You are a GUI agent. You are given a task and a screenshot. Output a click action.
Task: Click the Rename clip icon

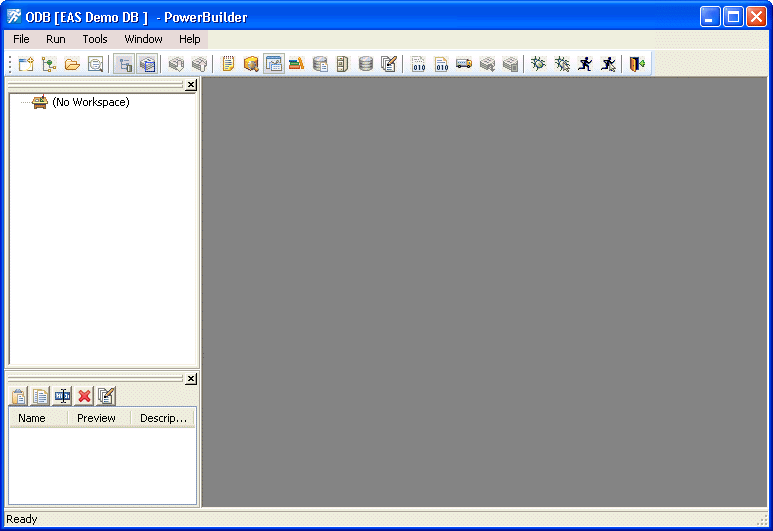(63, 396)
